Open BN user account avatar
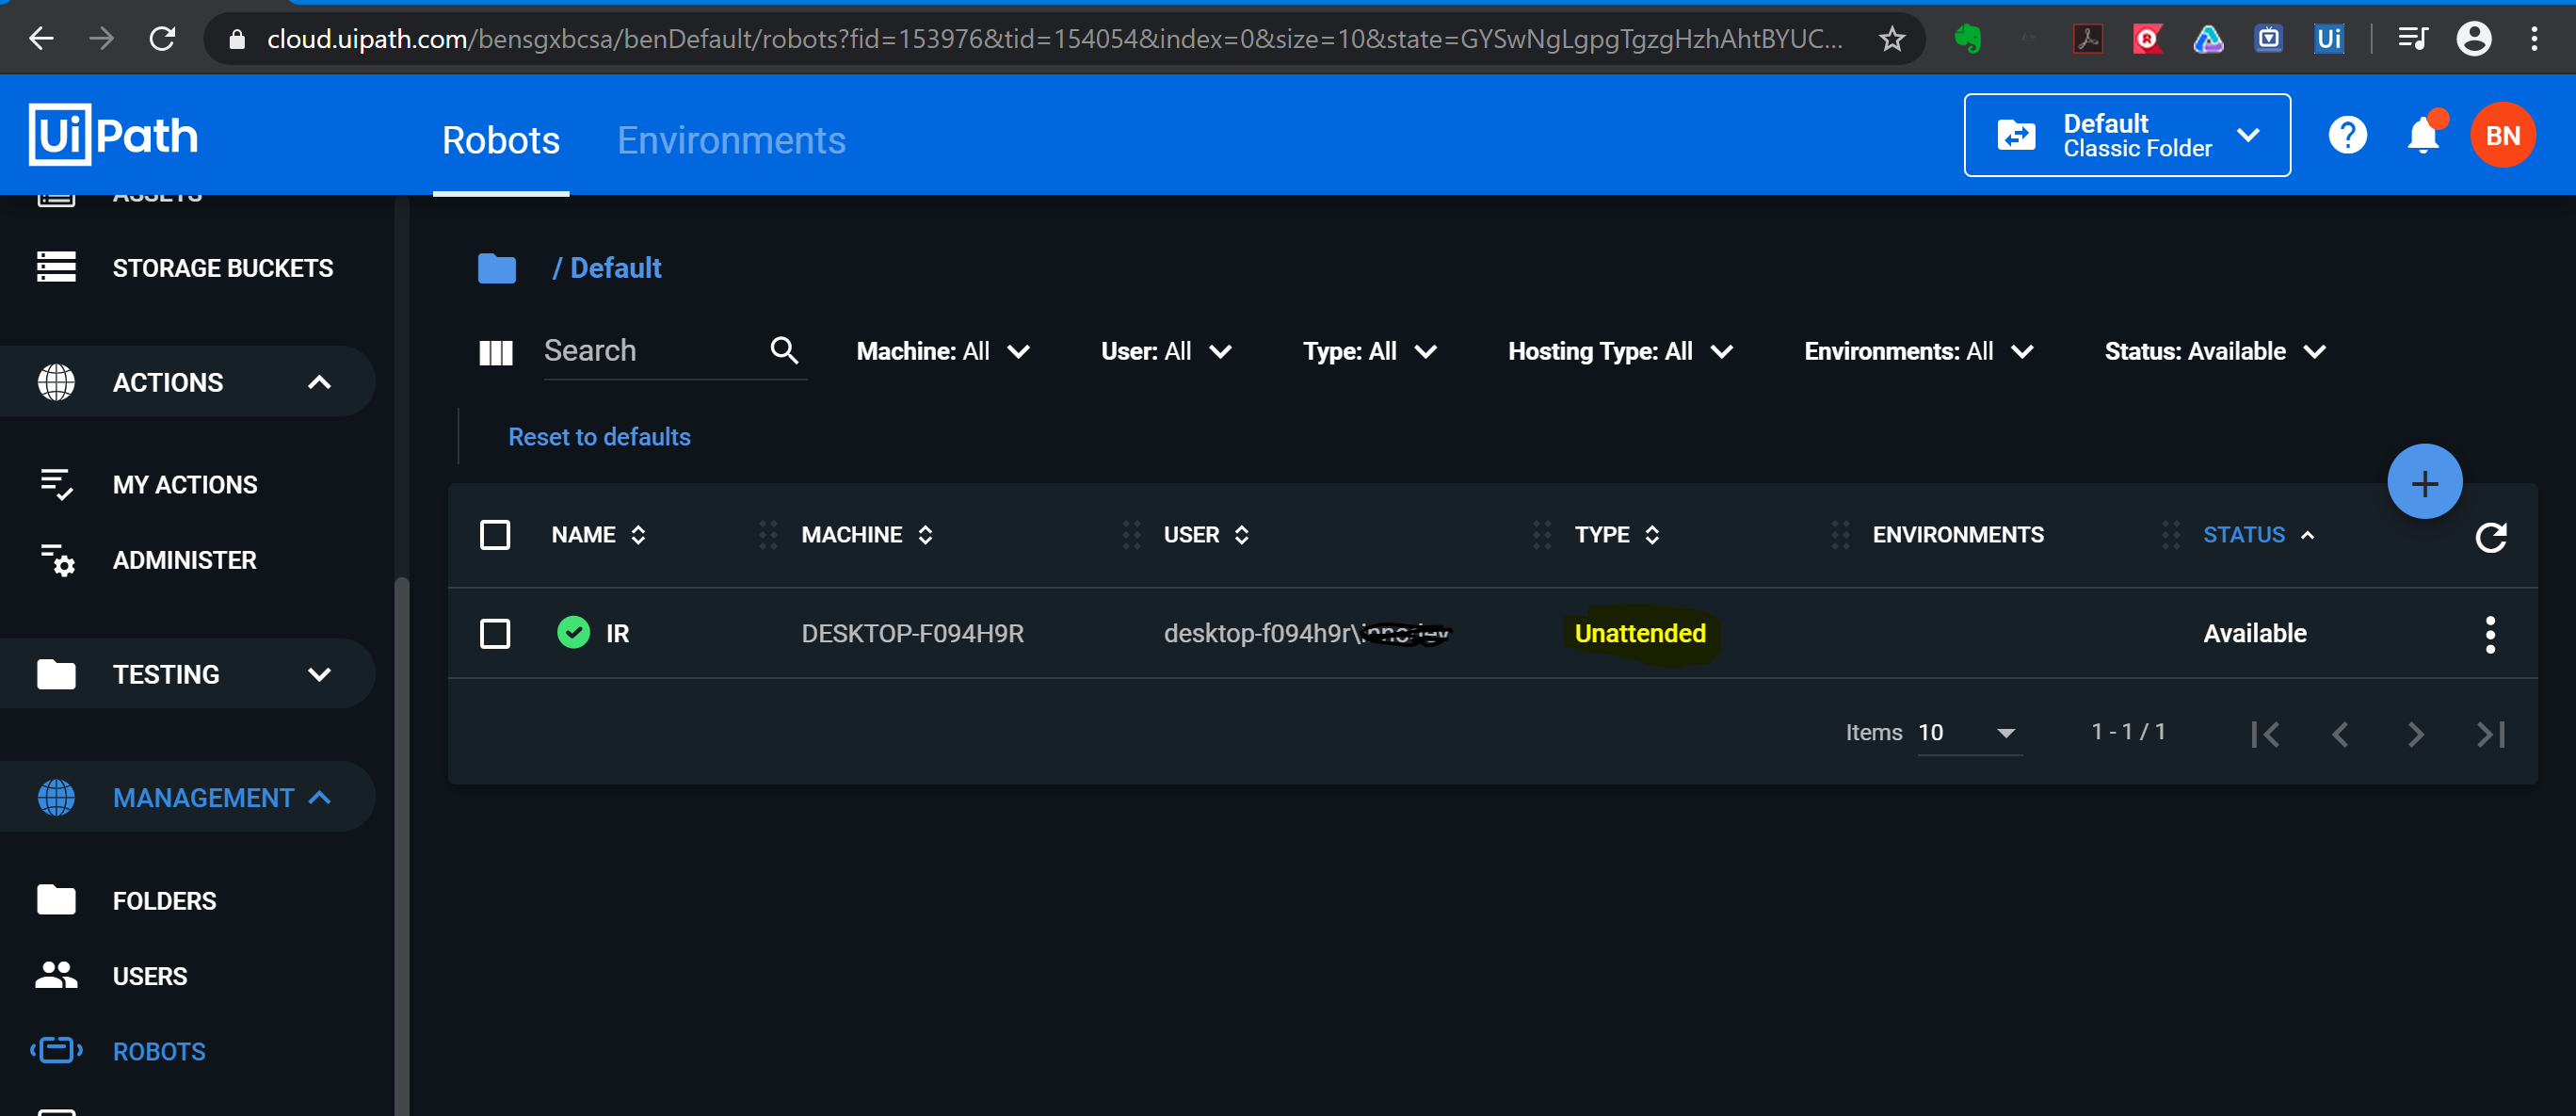 2502,135
